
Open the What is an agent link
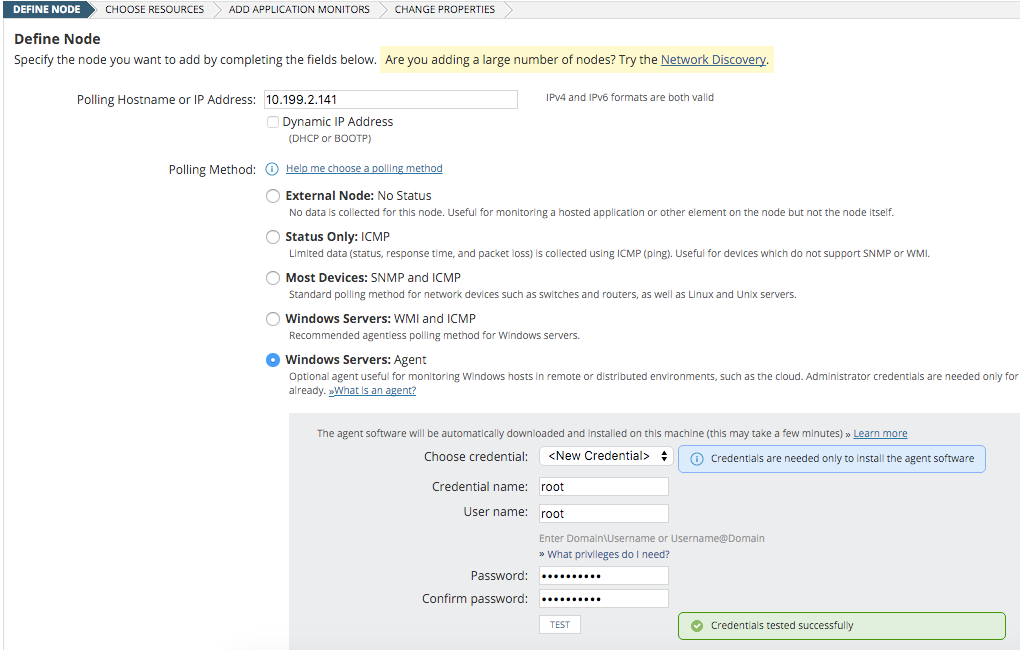point(372,391)
